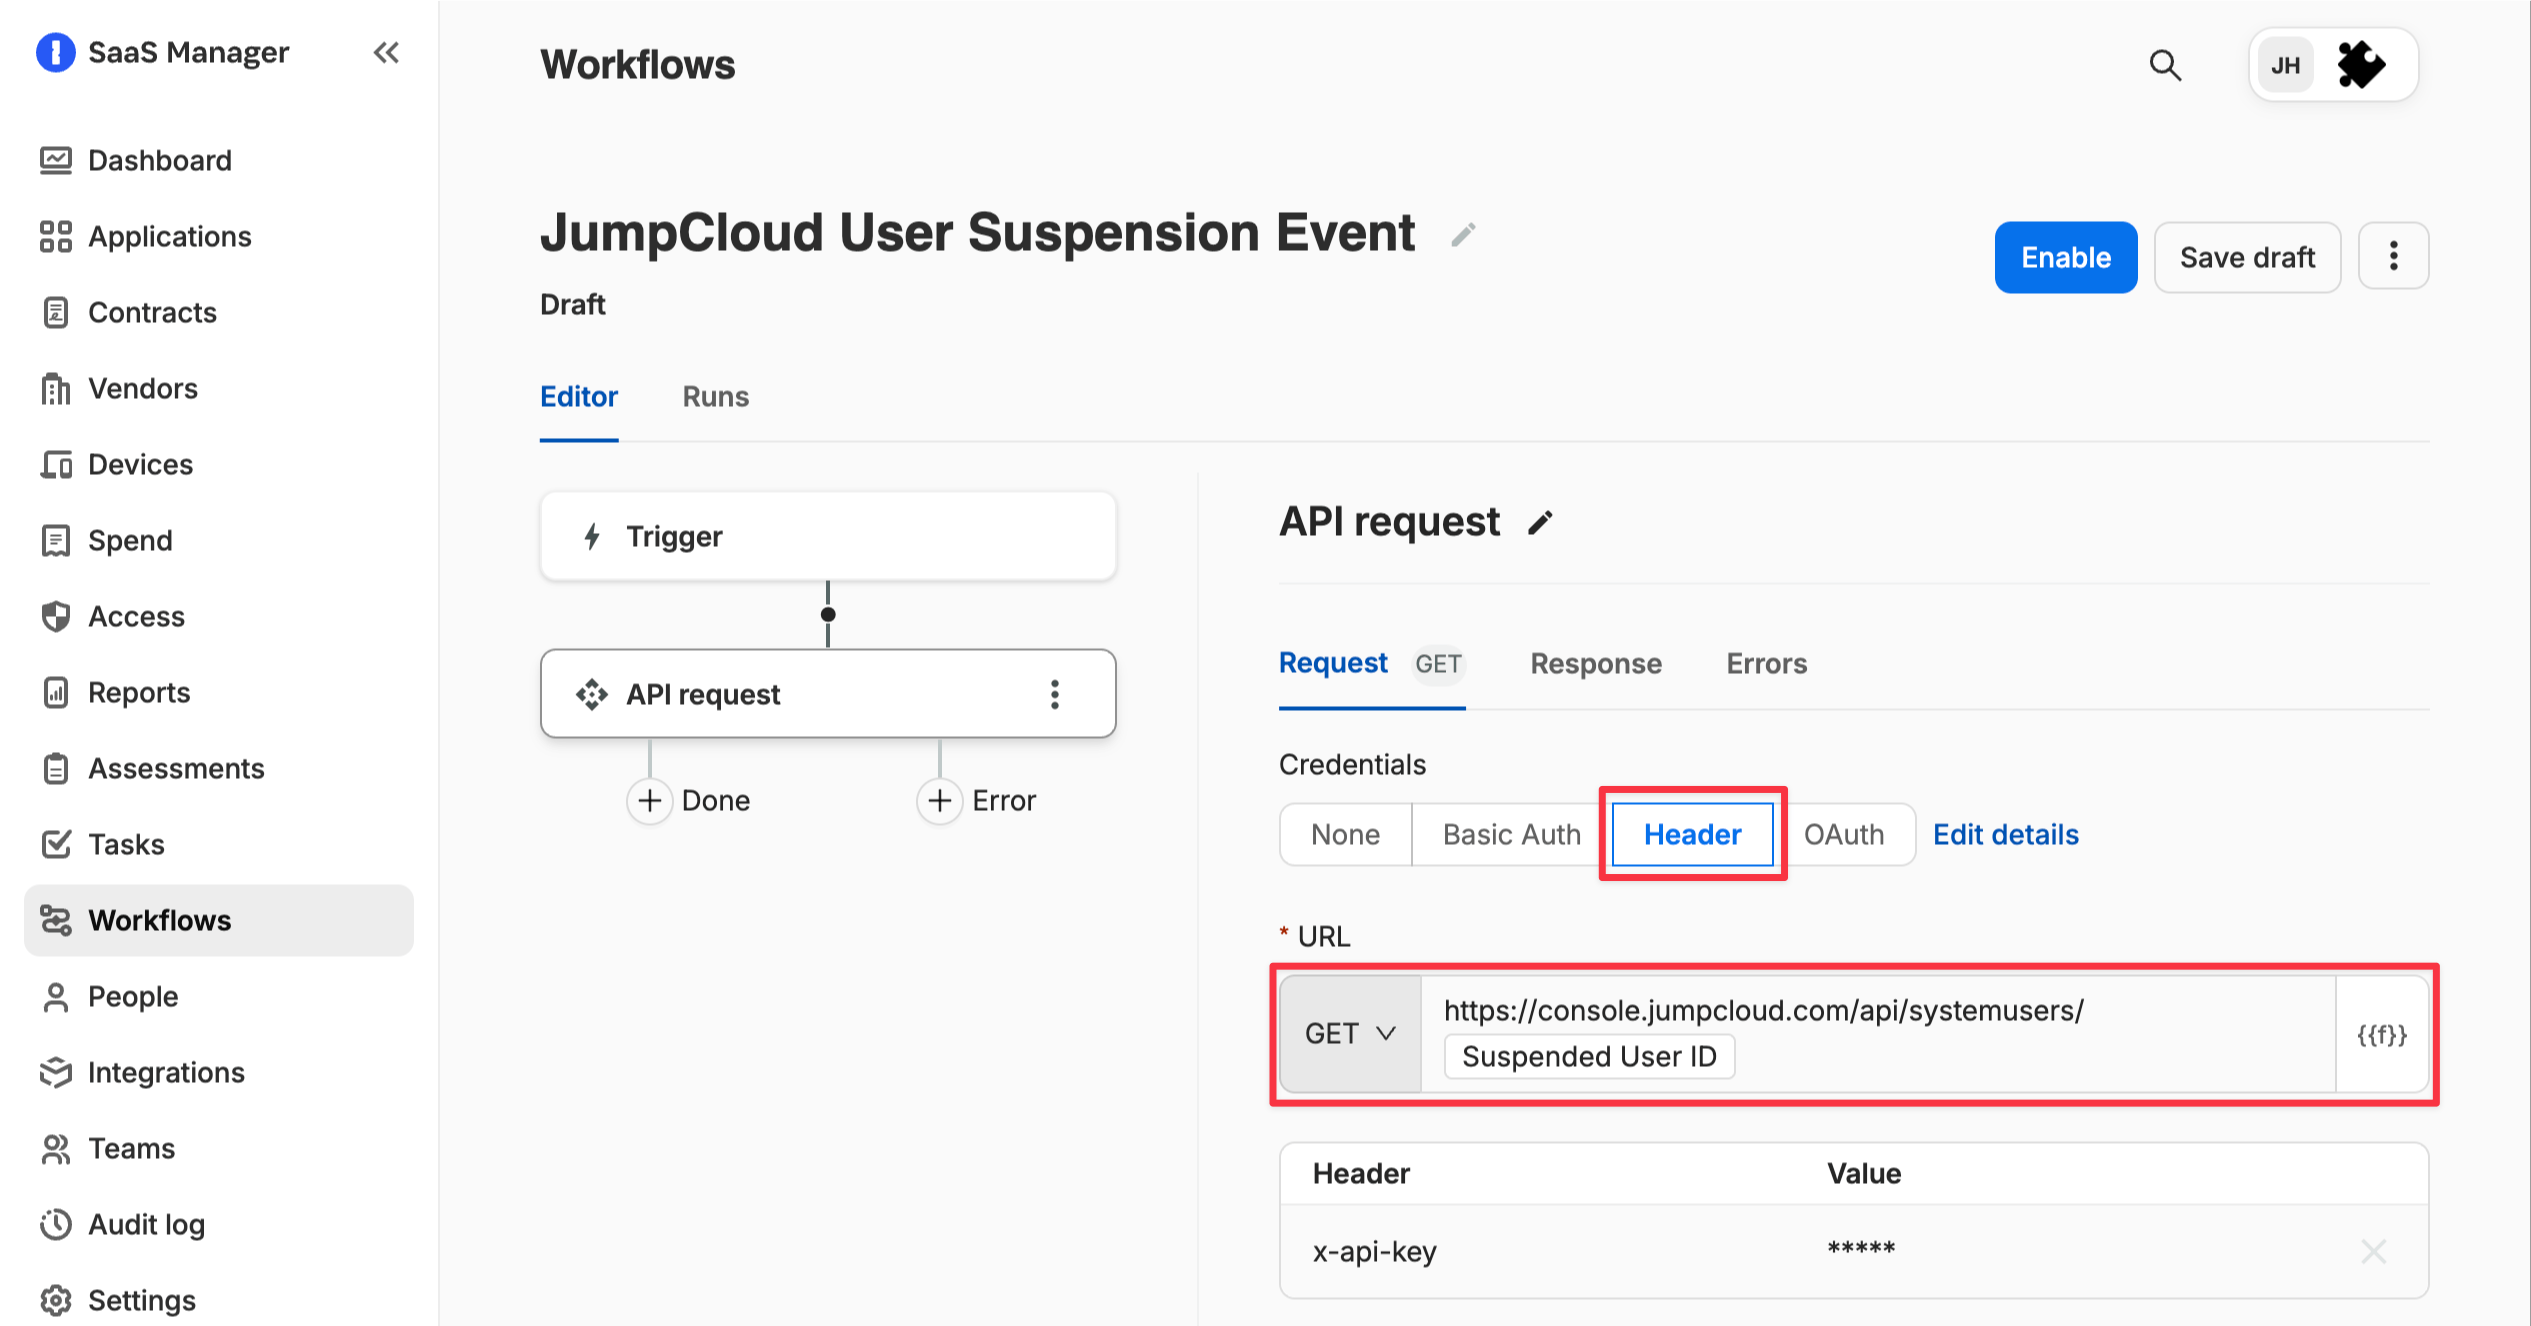Click the Edit details link
Image resolution: width=2531 pixels, height=1326 pixels.
pos(2005,834)
